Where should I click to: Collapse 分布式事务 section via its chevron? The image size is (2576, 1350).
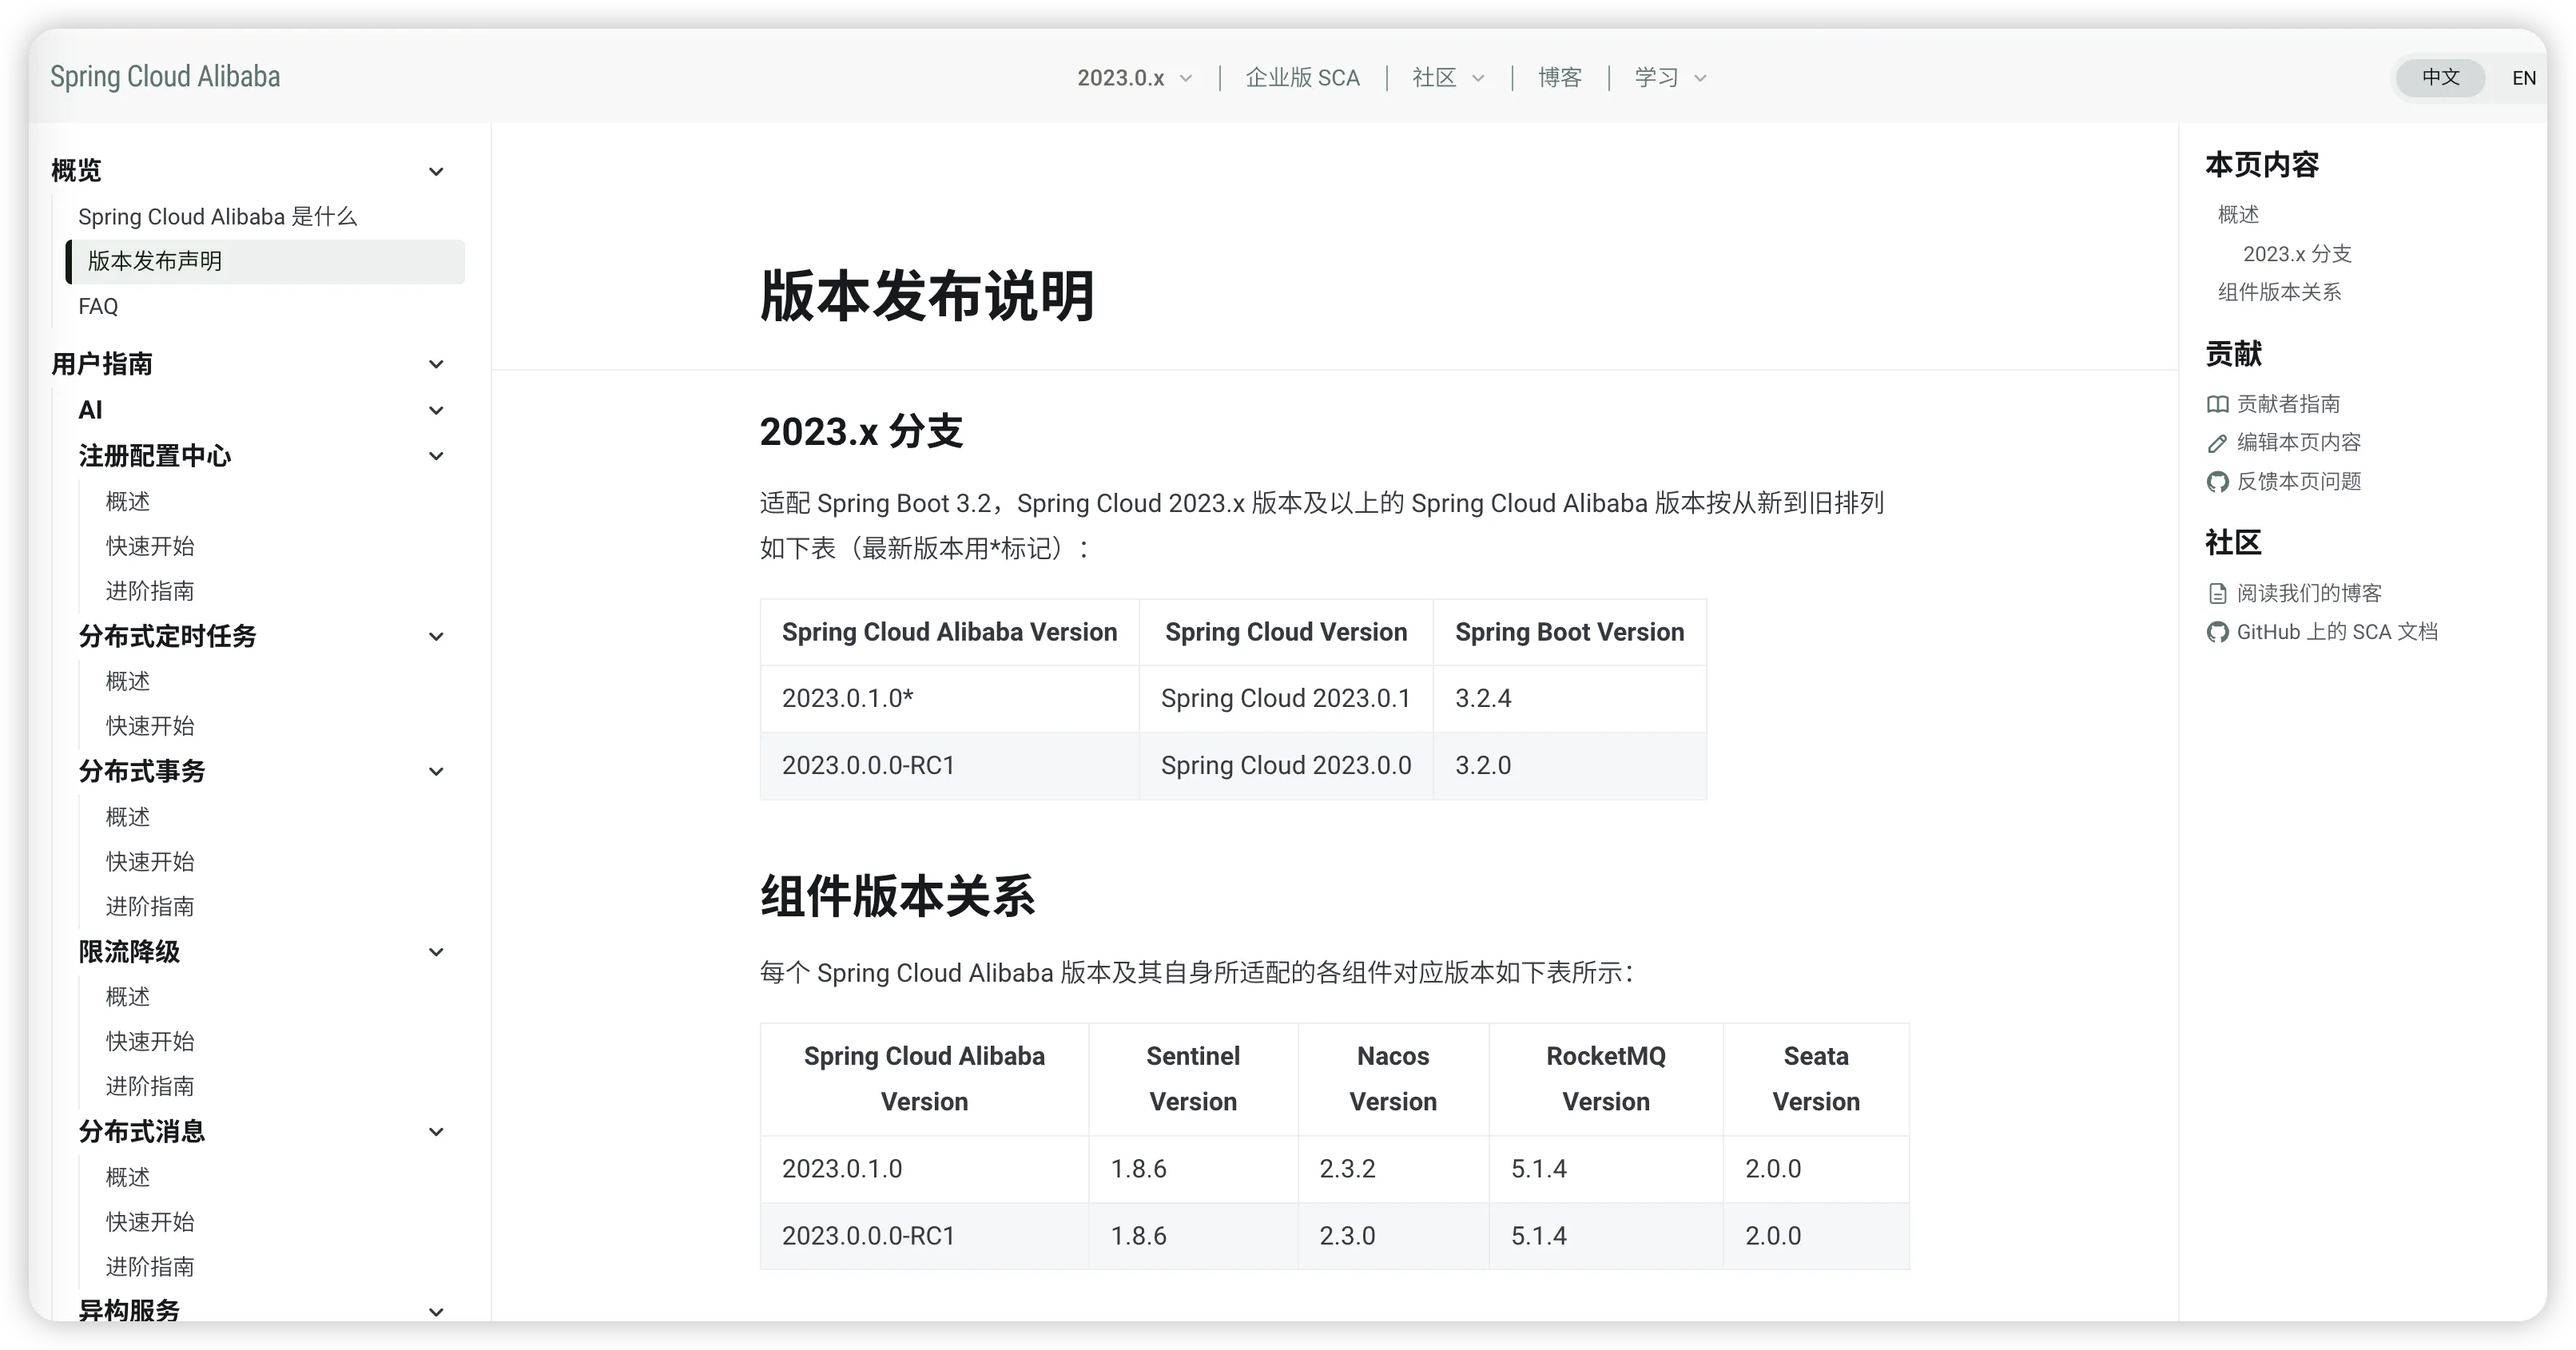436,771
